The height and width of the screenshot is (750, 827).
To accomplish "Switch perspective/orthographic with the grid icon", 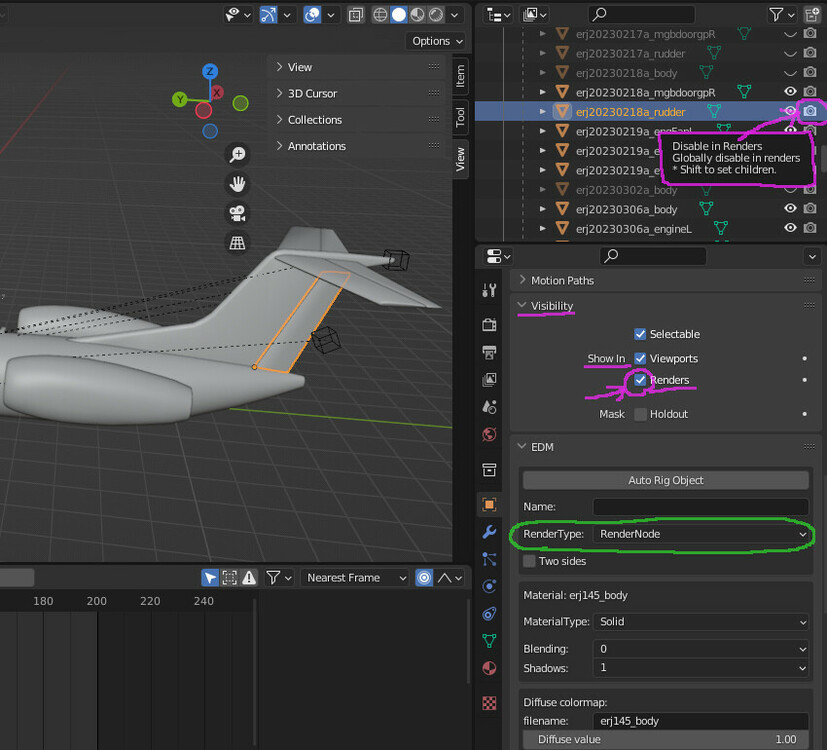I will tap(237, 242).
